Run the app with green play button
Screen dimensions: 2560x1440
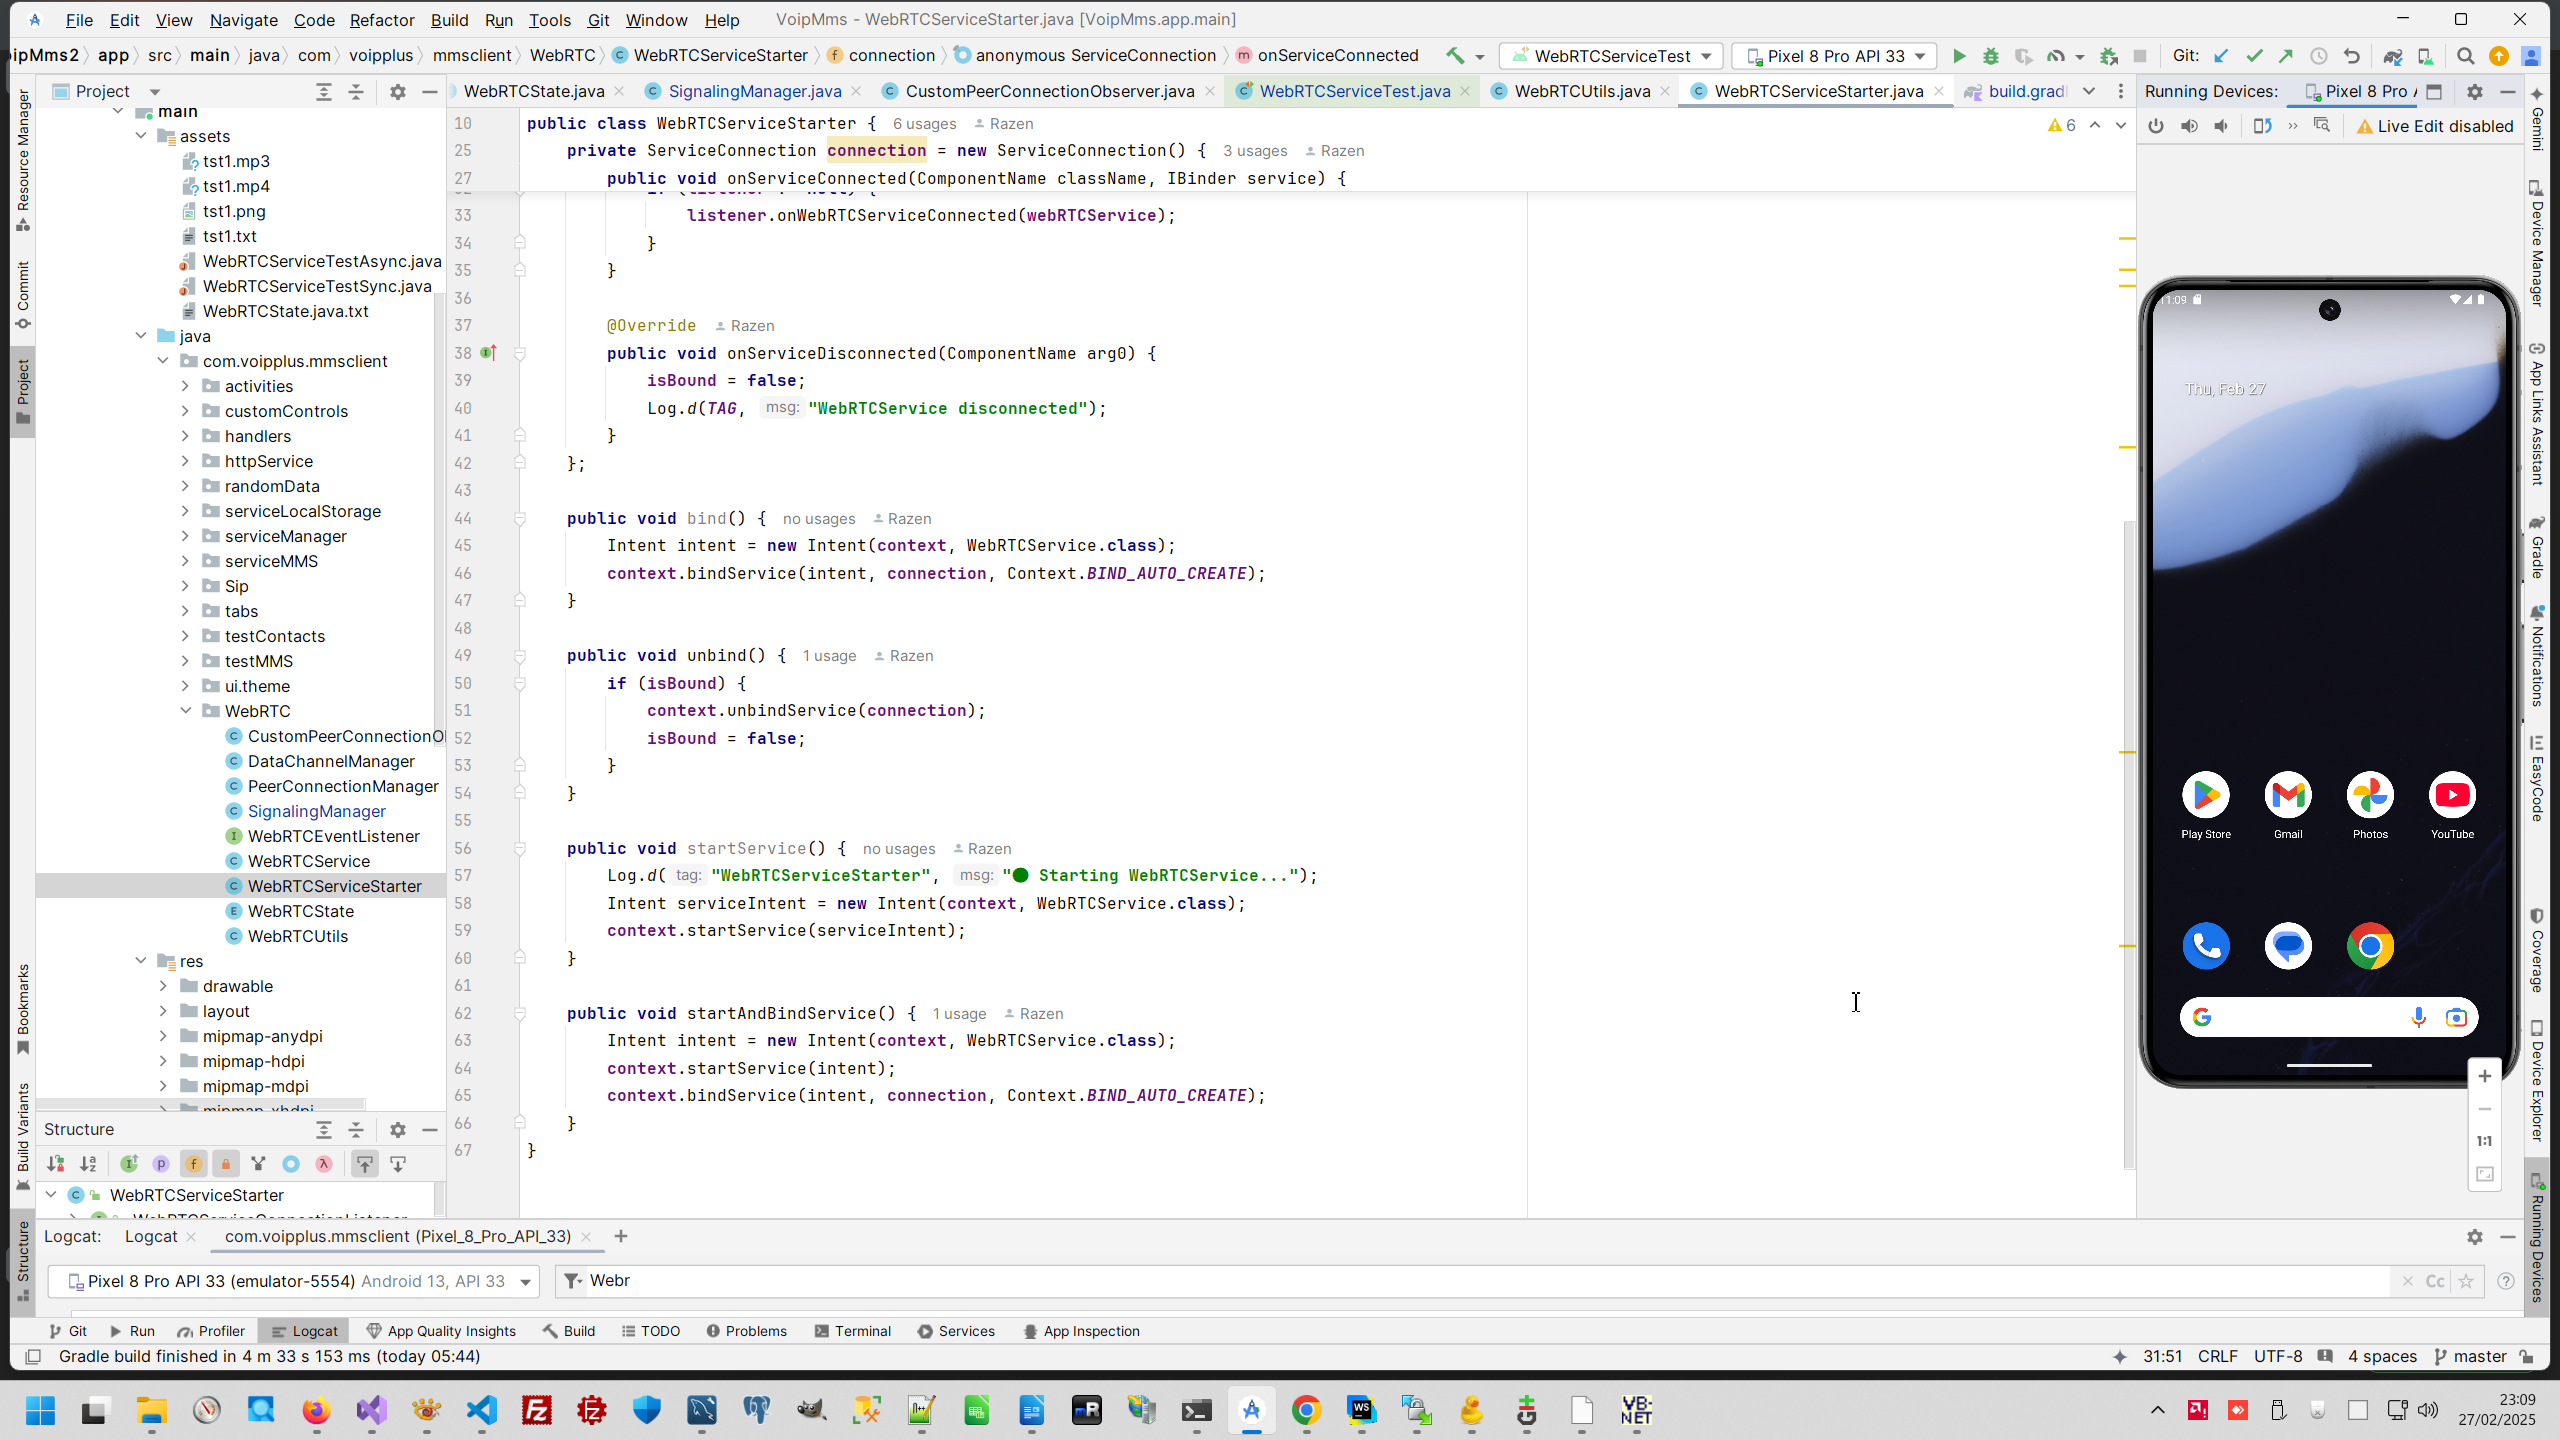1959,56
